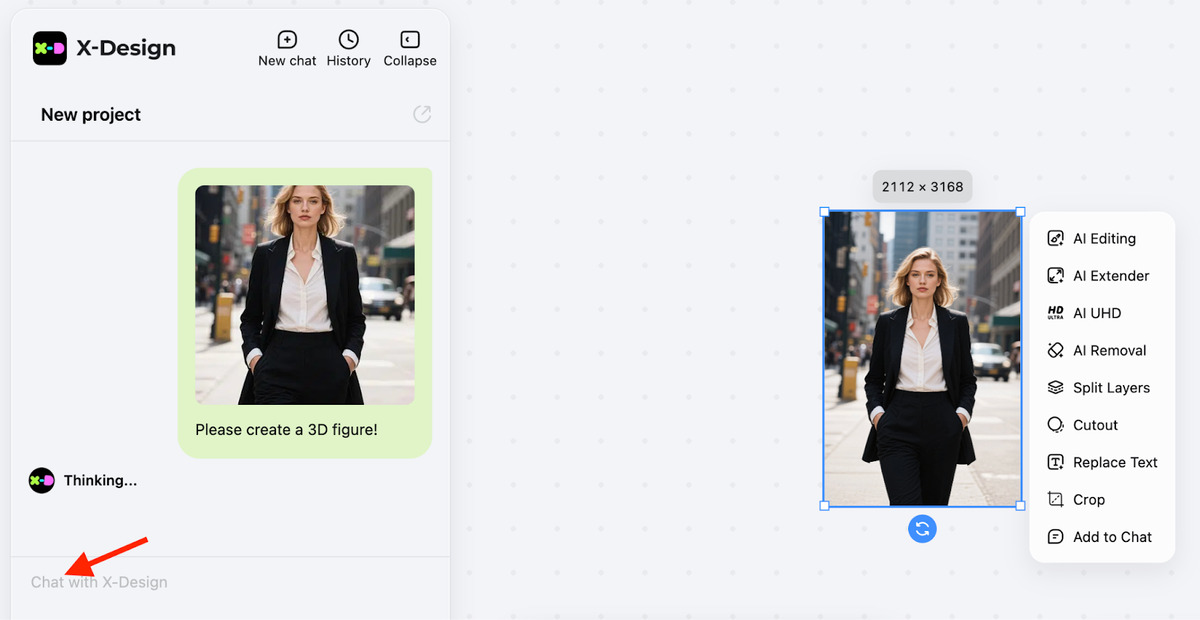Screen dimensions: 1200x620
Task: Click the share icon beside New project
Action: pyautogui.click(x=422, y=114)
